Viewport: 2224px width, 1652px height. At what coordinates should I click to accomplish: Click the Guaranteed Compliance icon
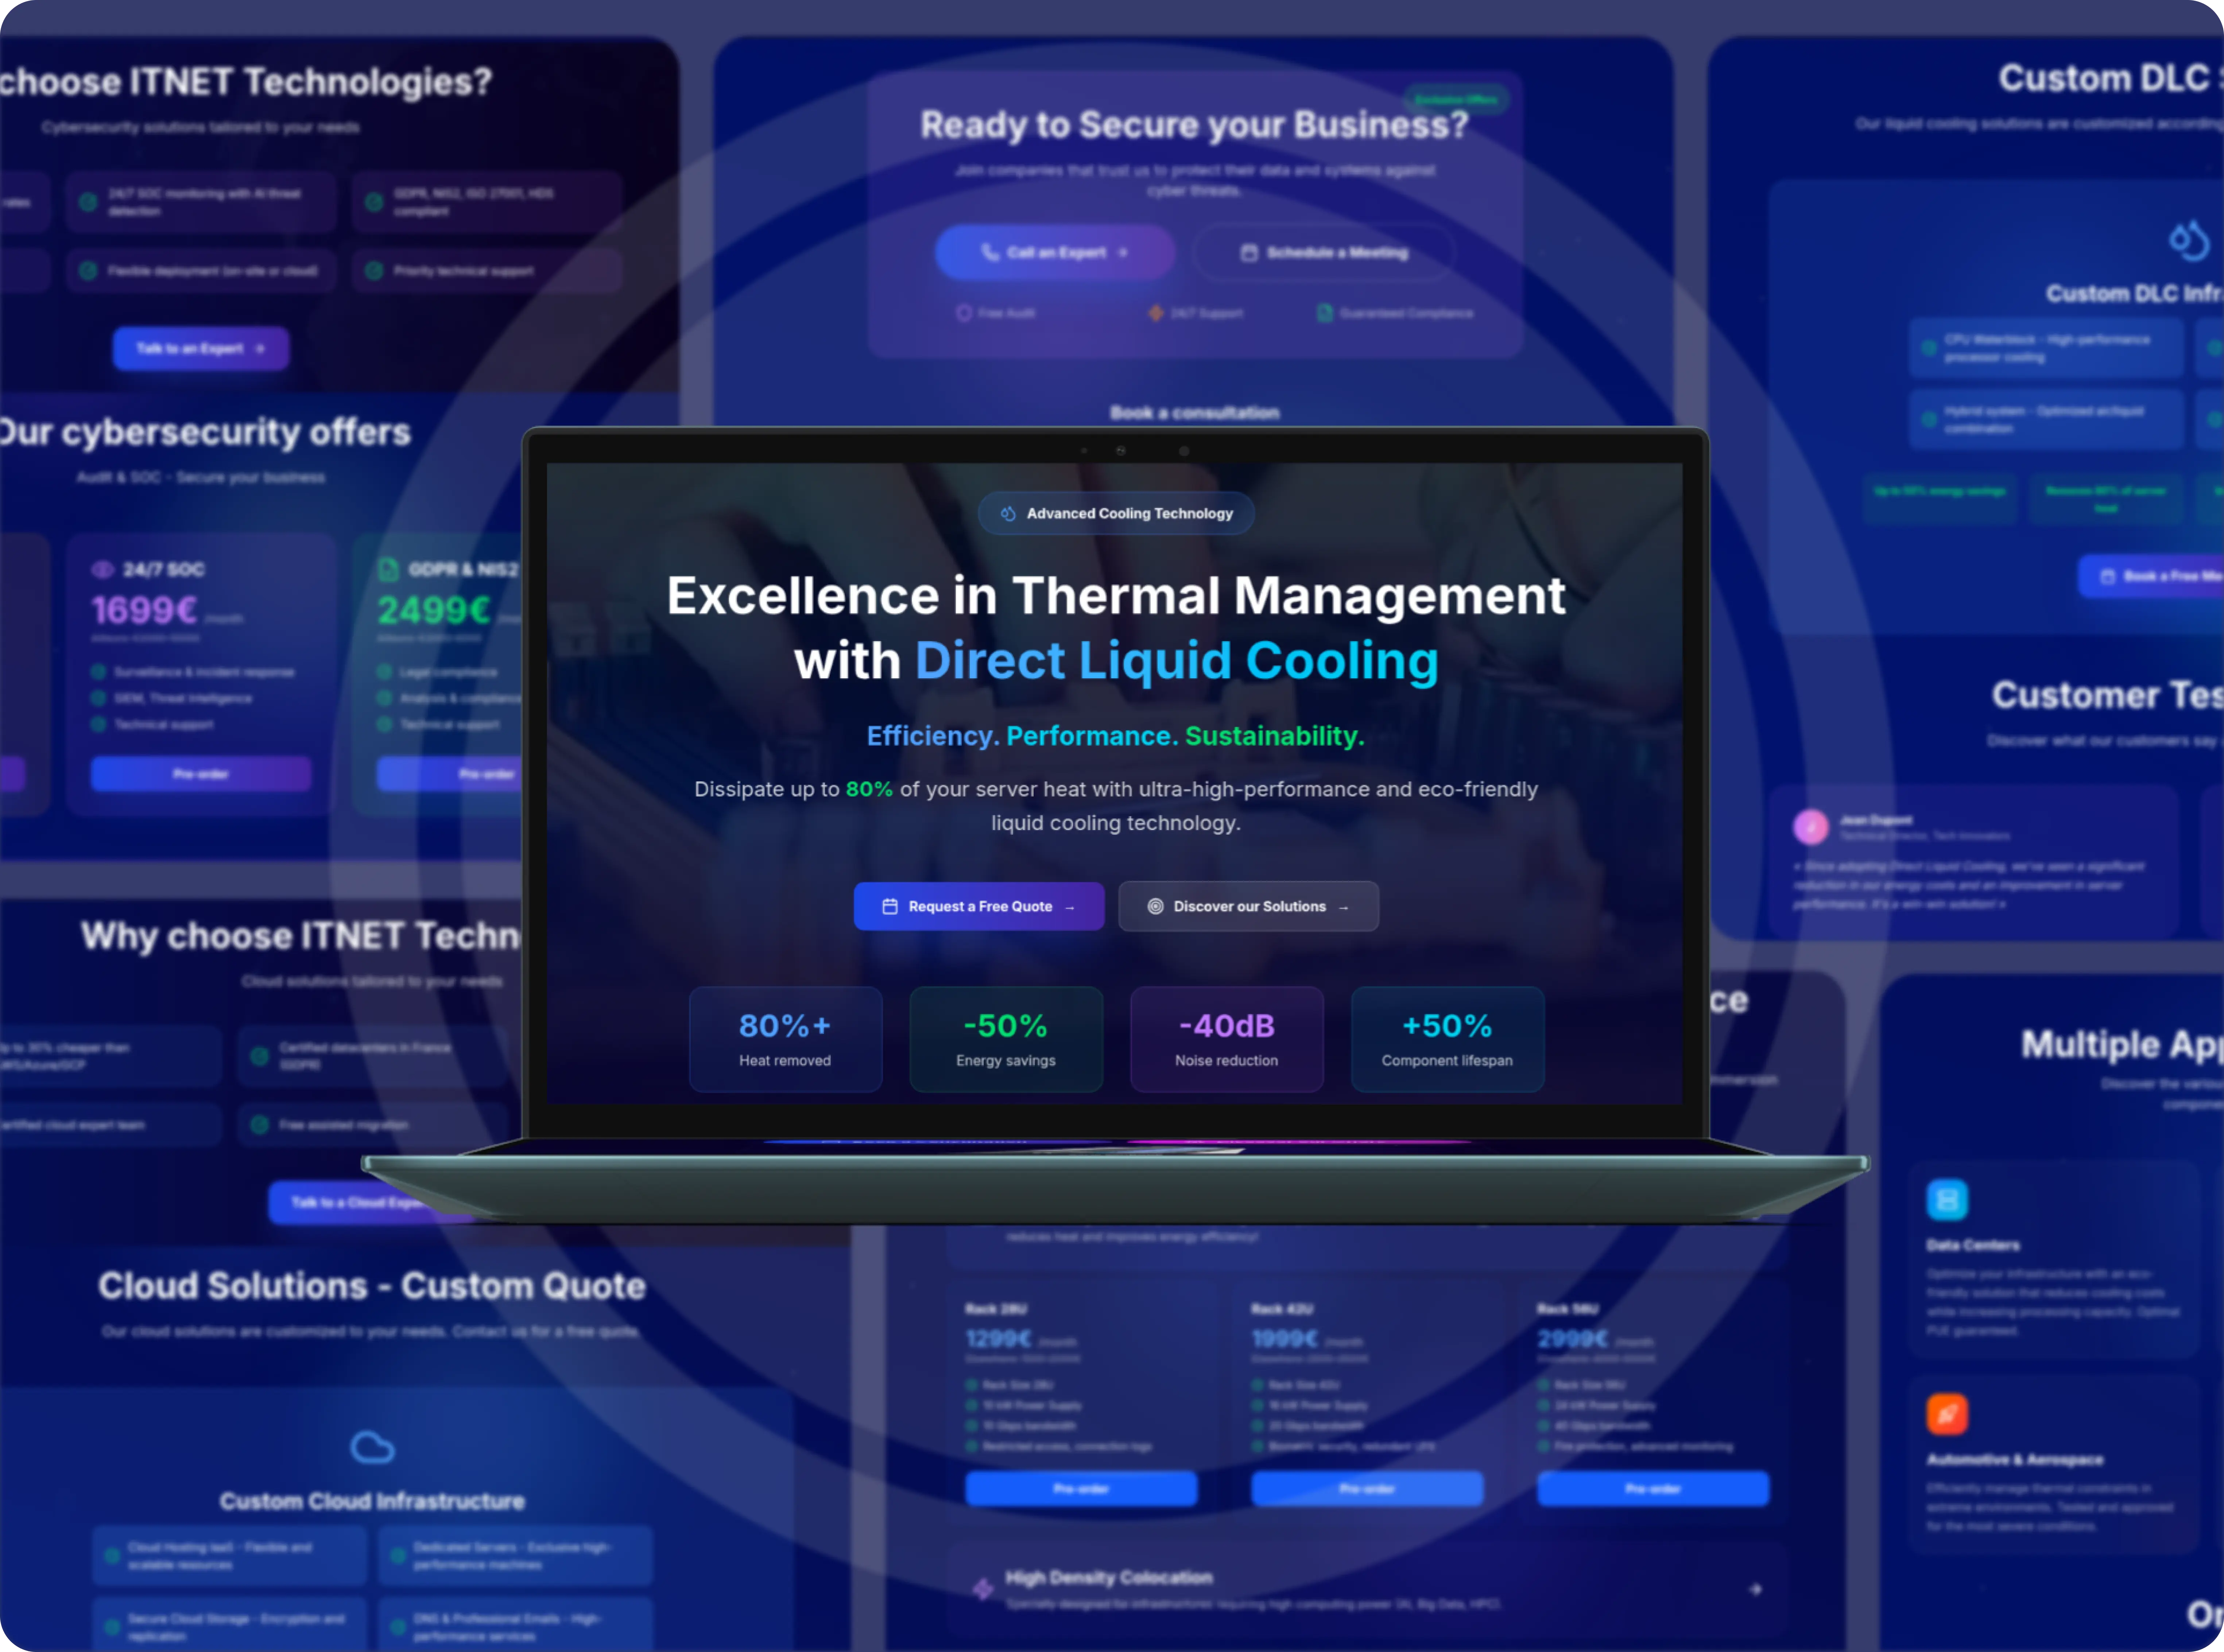(x=1325, y=313)
